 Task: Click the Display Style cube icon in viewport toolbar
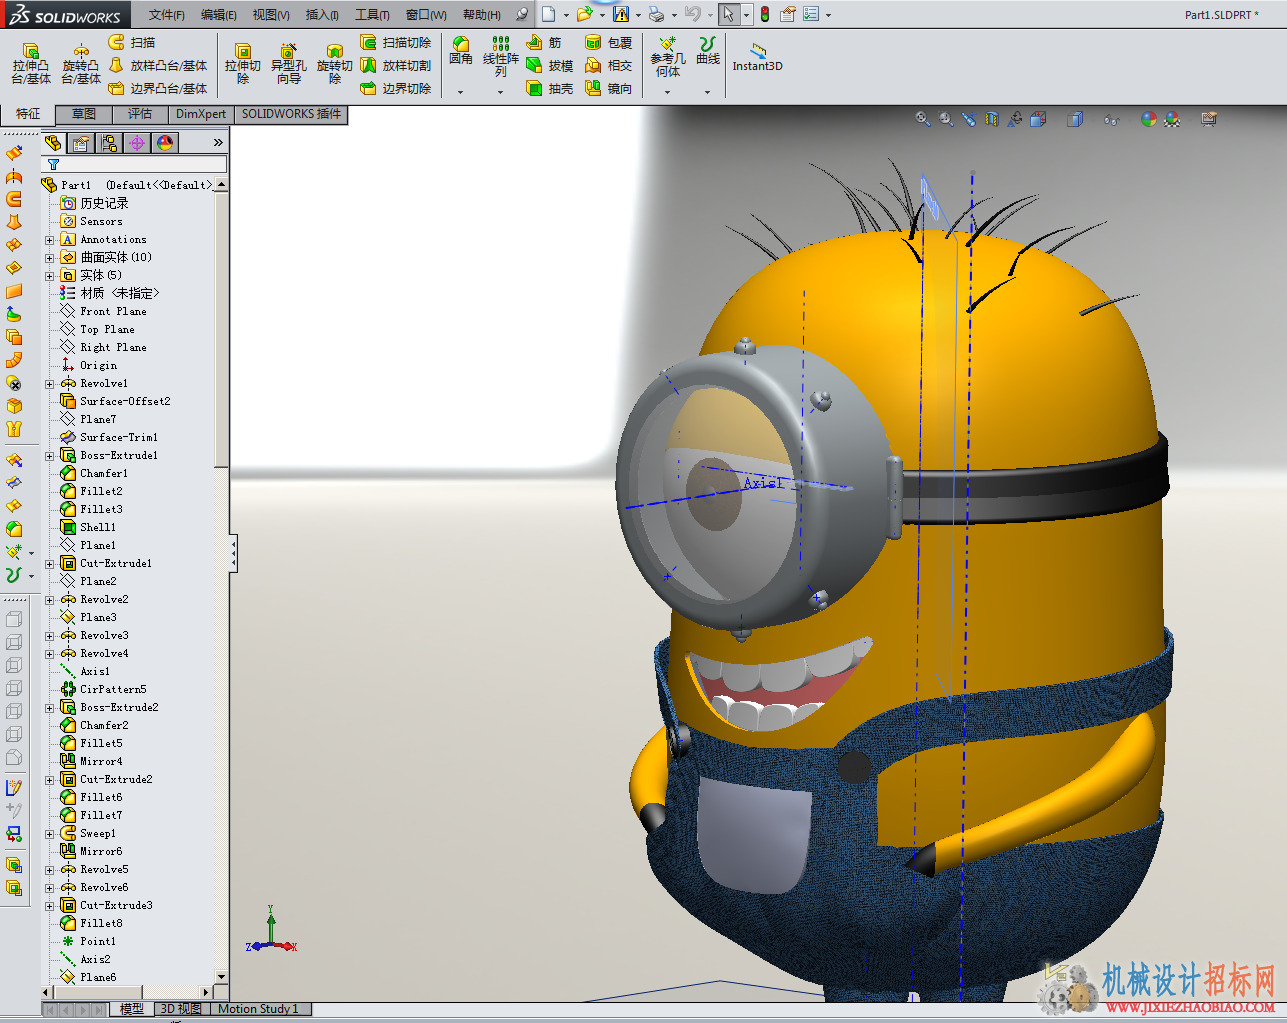coord(1075,119)
